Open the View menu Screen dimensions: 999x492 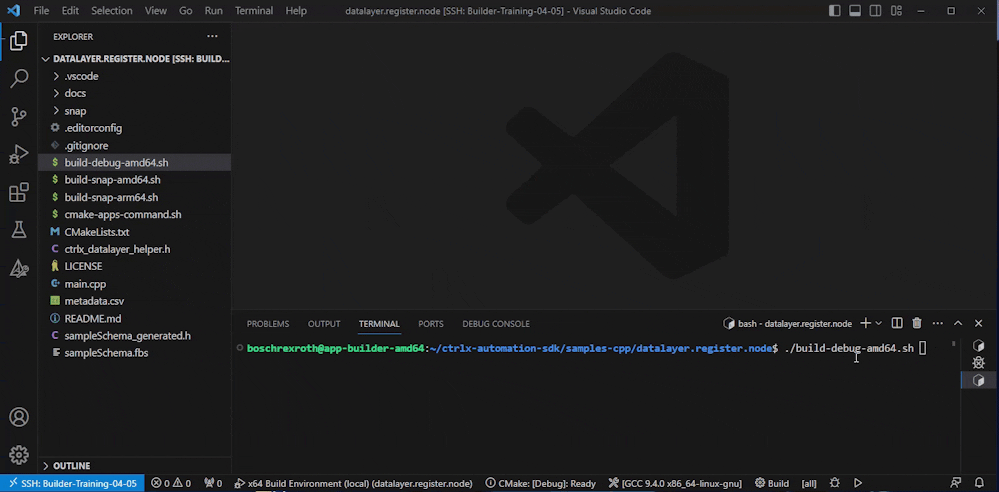pos(155,11)
